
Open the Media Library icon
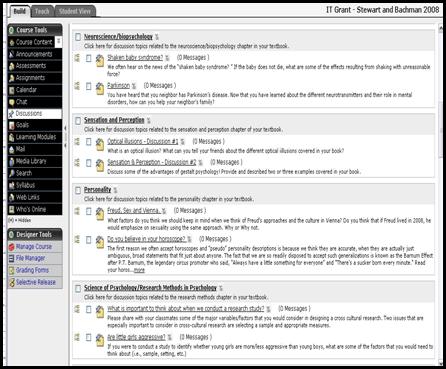point(12,161)
